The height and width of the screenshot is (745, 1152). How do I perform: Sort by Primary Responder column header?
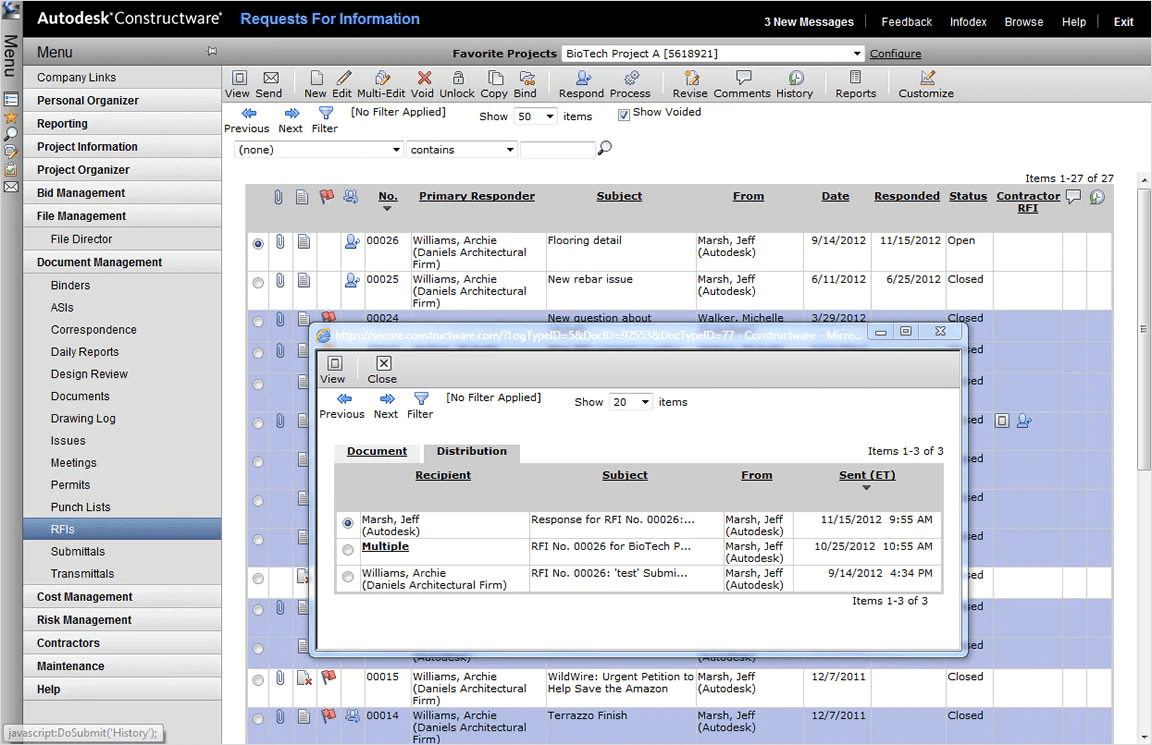pyautogui.click(x=477, y=196)
